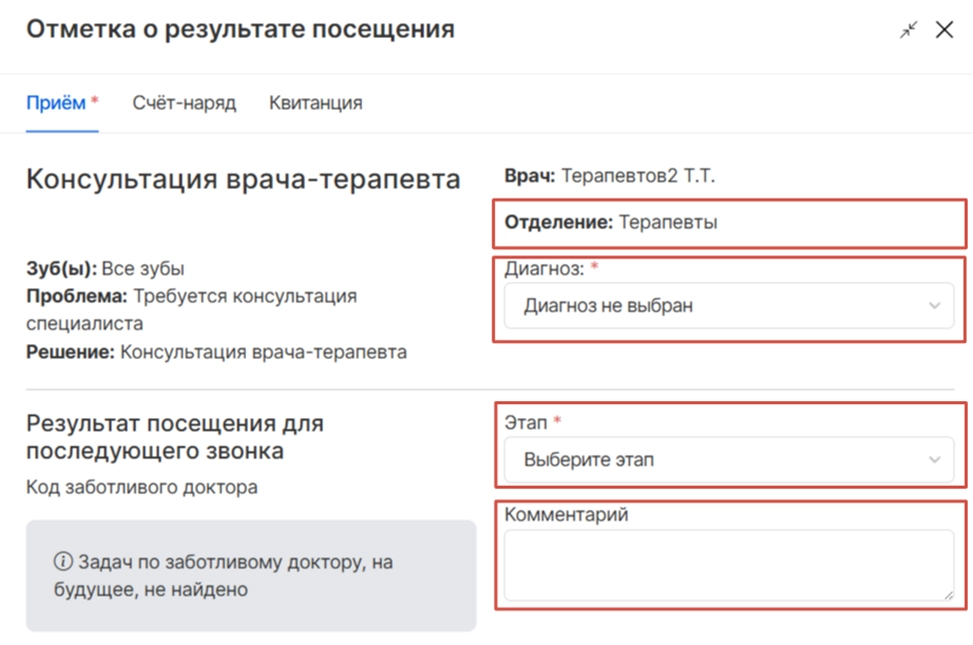Click the Зуб(ы): Все зубы line
This screenshot has width=973, height=645.
105,269
